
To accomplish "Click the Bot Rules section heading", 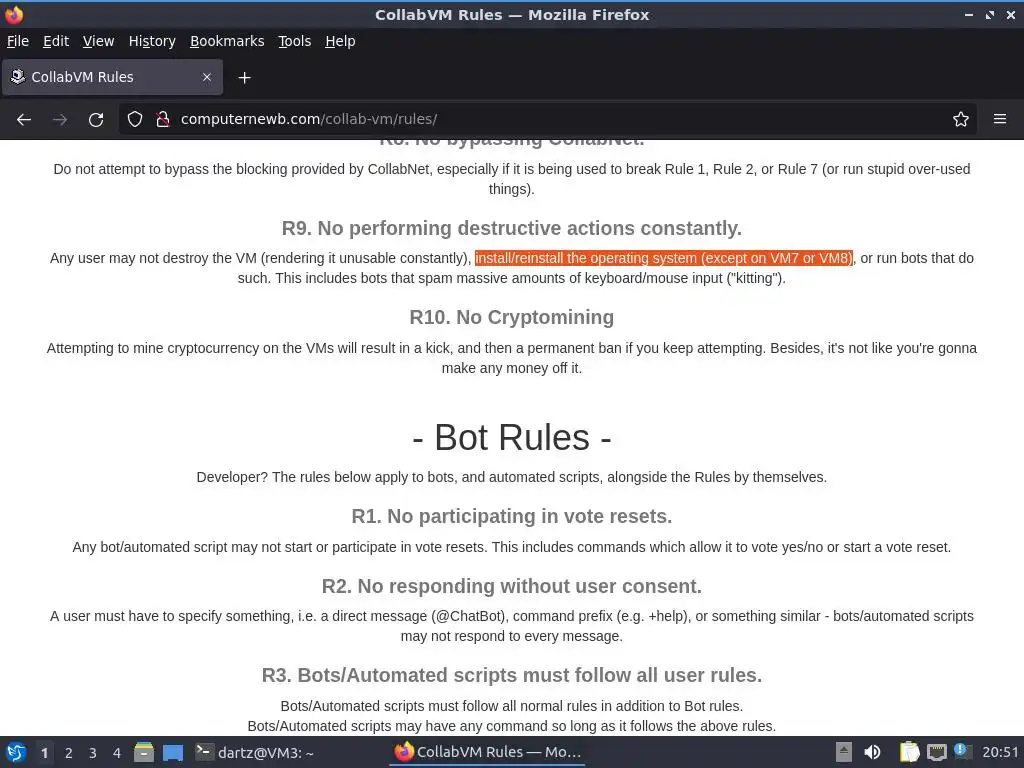I will (512, 437).
